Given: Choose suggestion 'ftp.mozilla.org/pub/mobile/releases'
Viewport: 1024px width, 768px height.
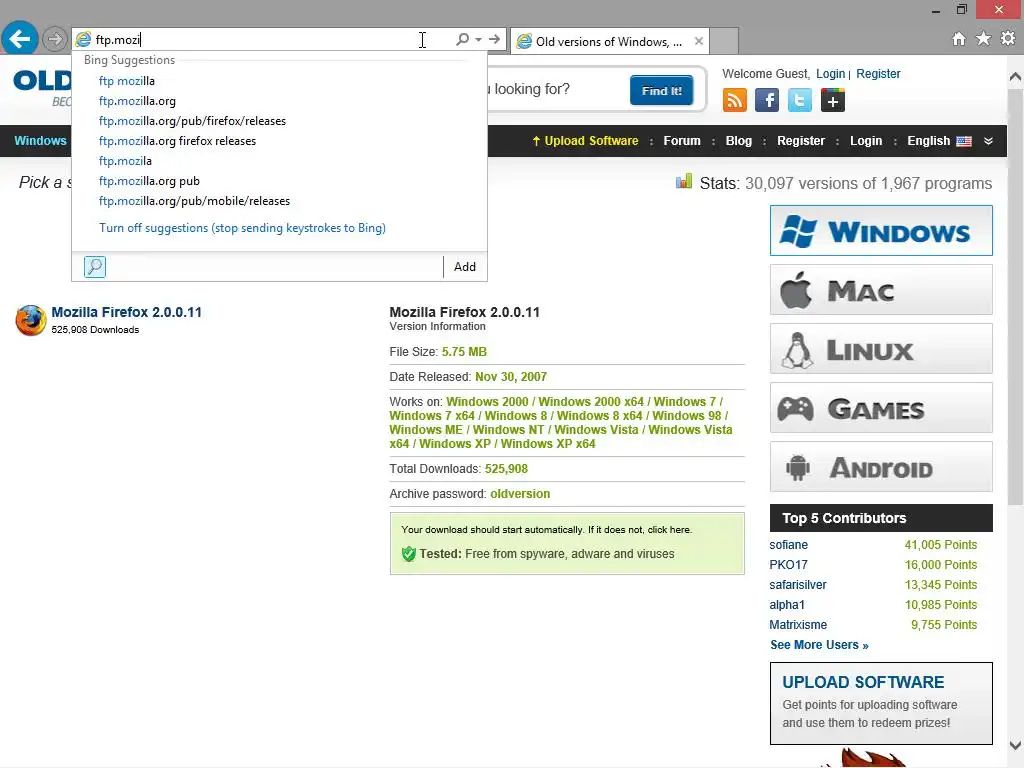Looking at the screenshot, I should pos(280,201).
